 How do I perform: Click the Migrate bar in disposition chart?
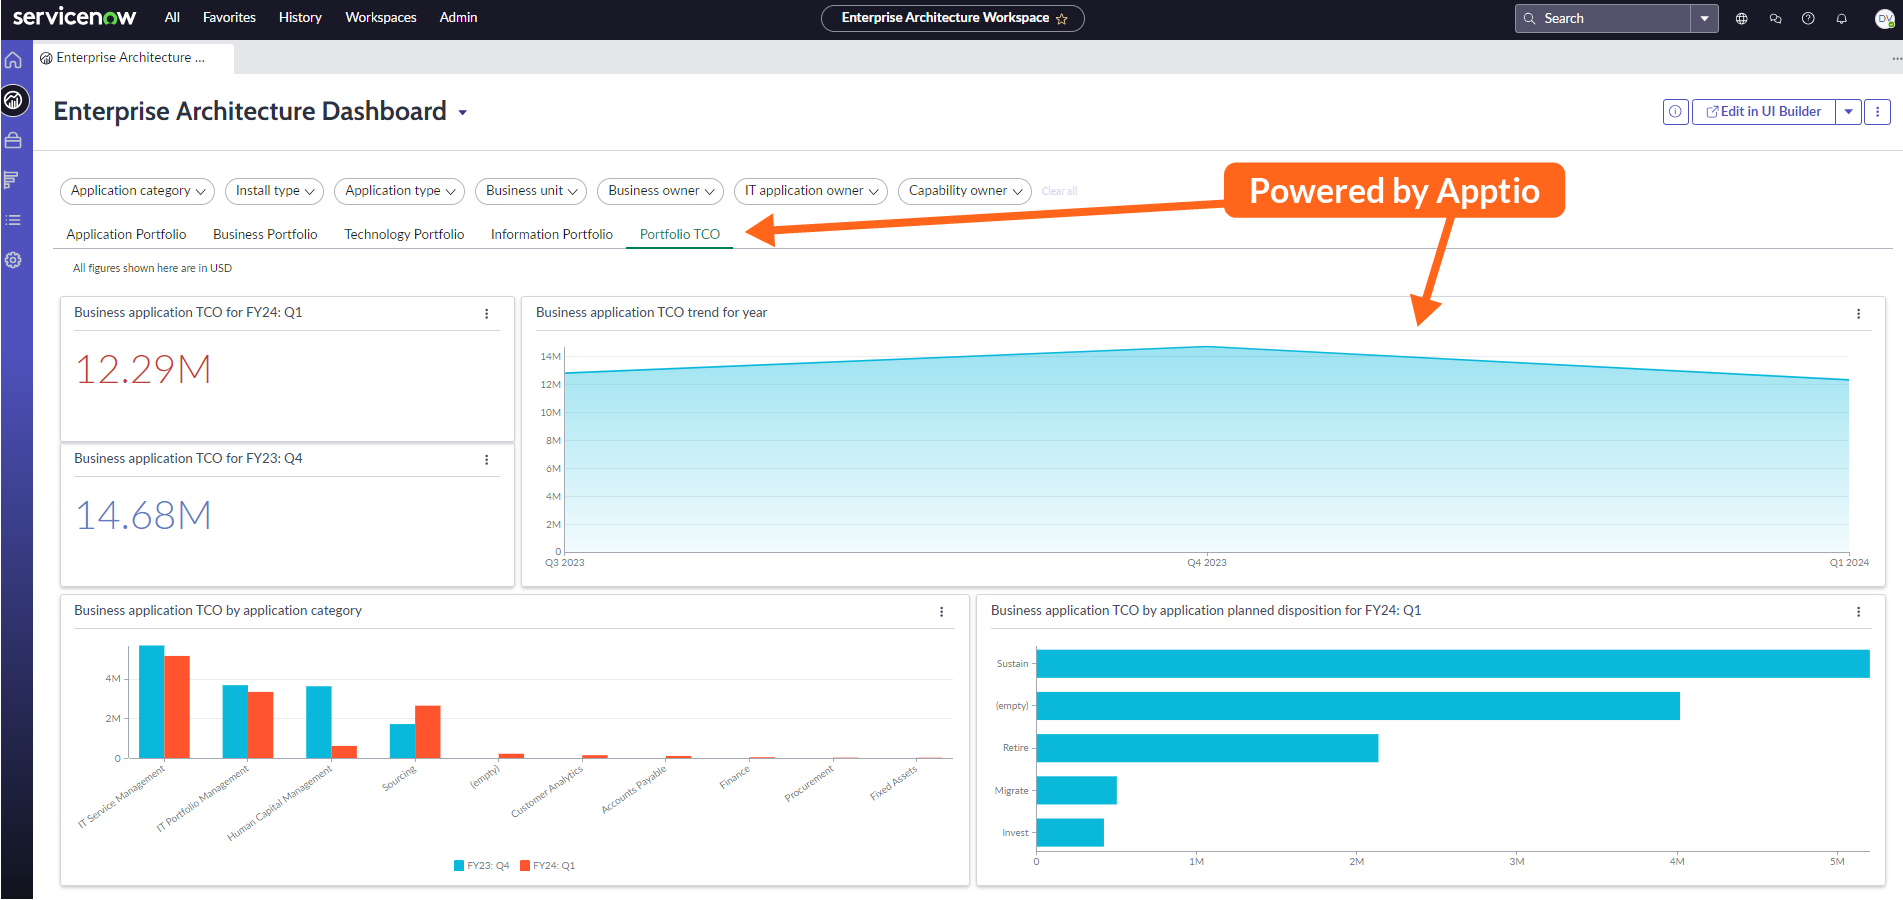(1077, 790)
